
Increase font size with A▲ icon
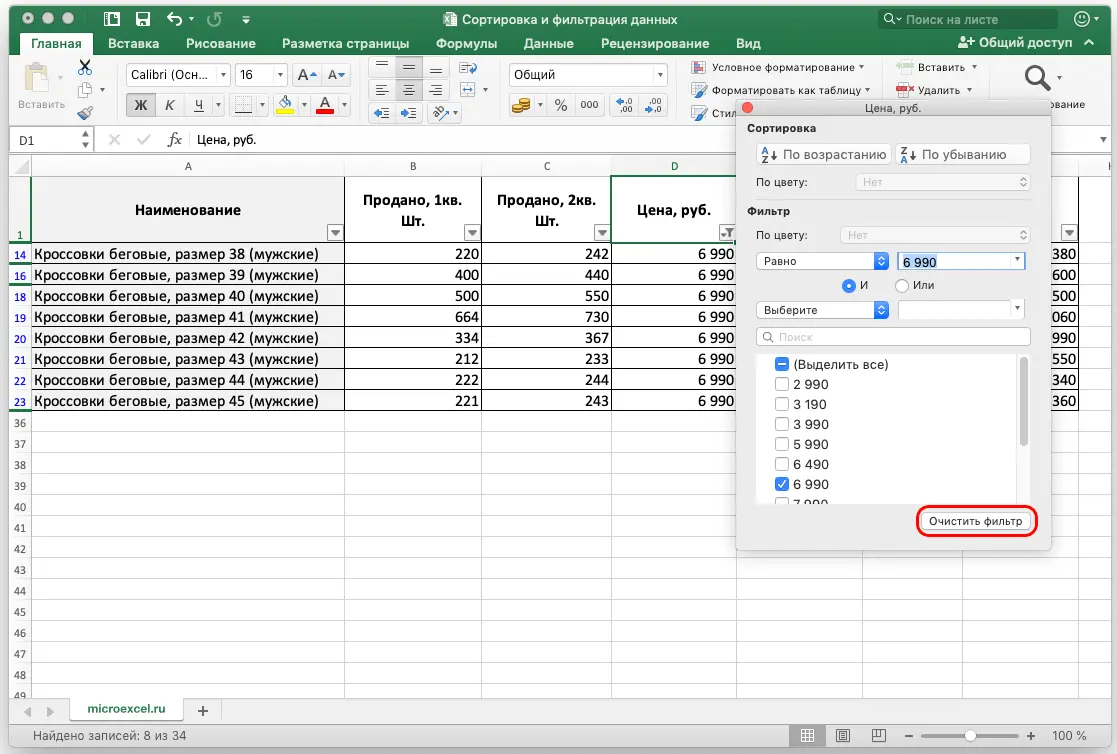coord(307,75)
